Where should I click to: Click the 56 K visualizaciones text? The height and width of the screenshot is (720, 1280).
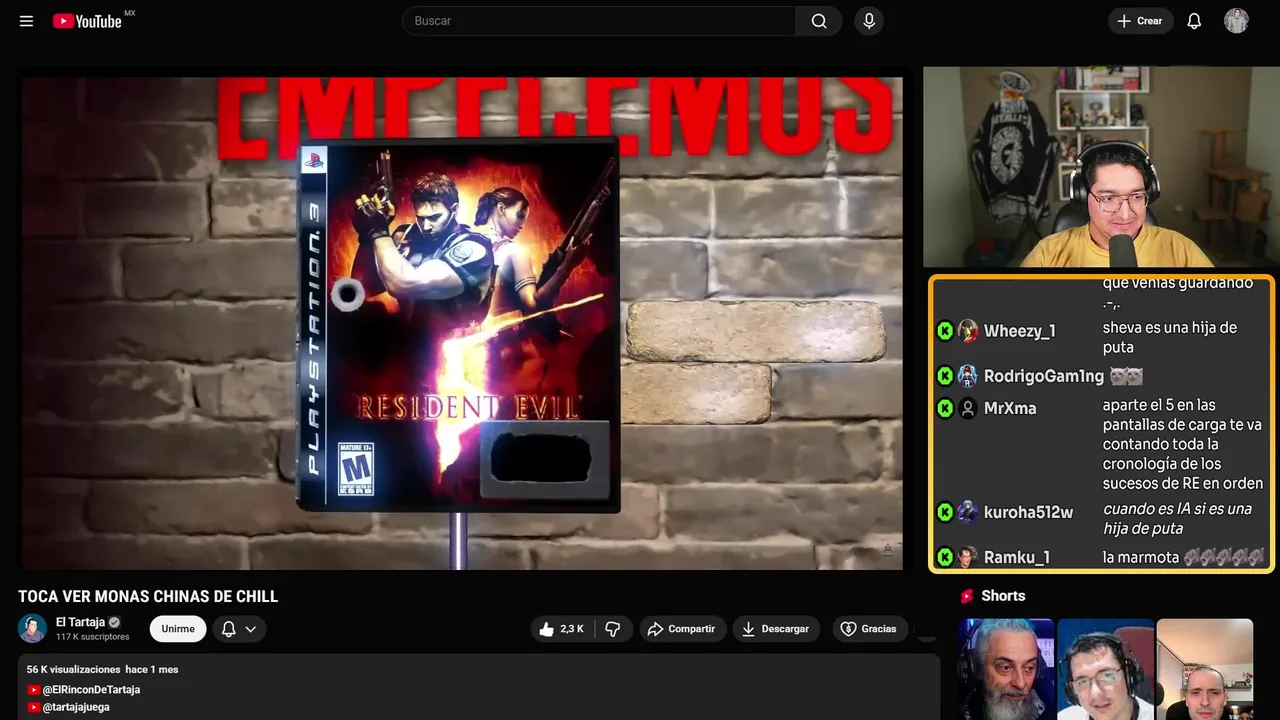[x=73, y=669]
